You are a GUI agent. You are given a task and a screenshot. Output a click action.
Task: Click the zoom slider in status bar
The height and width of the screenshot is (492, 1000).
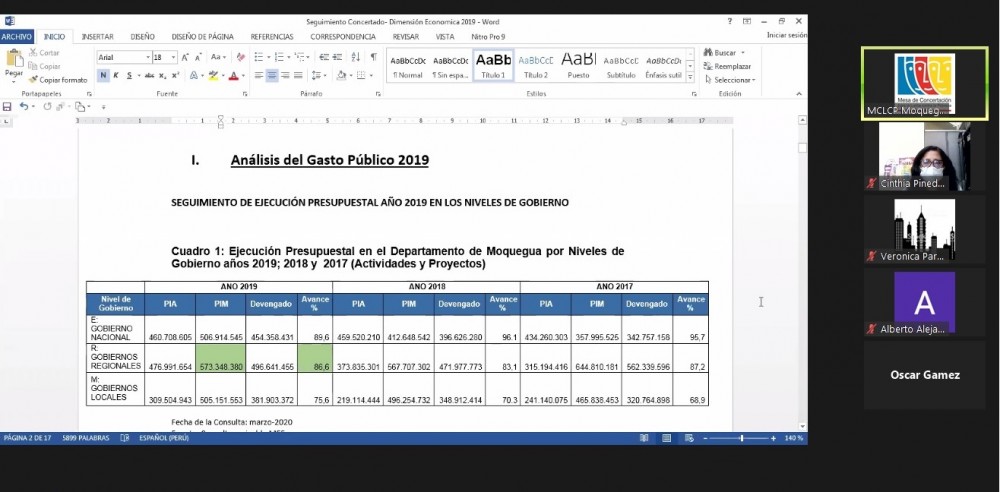click(741, 438)
